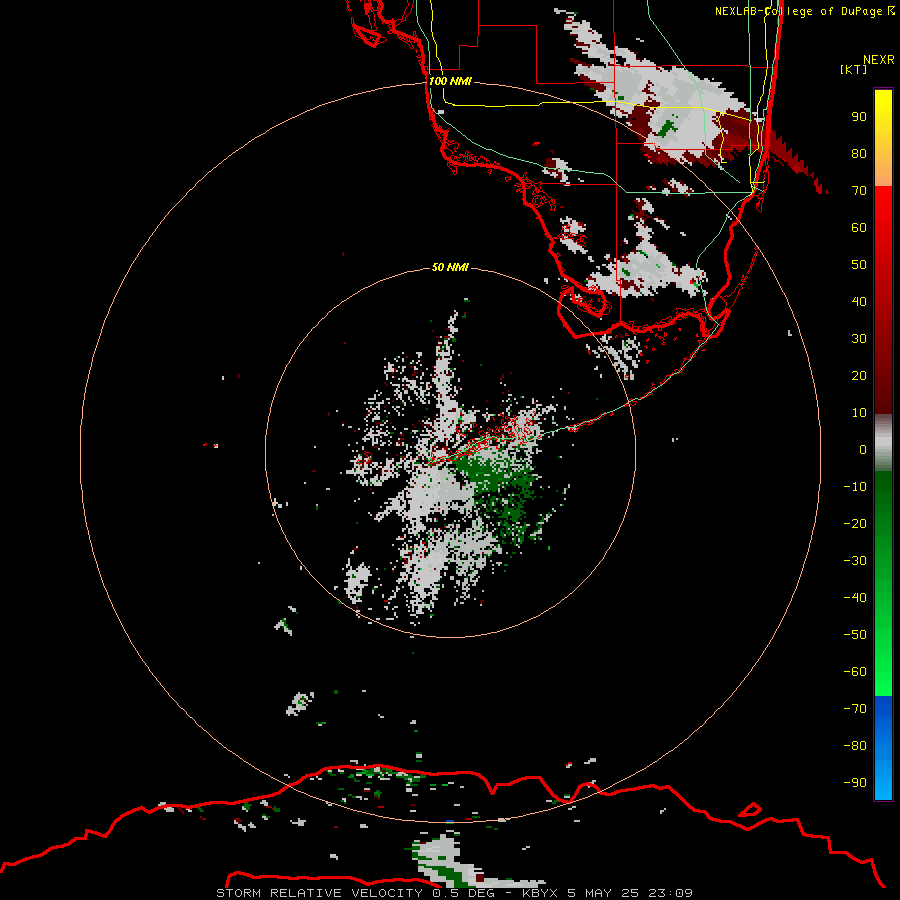Click the 20 value on the velocity scale
Viewport: 900px width, 900px height.
[859, 376]
